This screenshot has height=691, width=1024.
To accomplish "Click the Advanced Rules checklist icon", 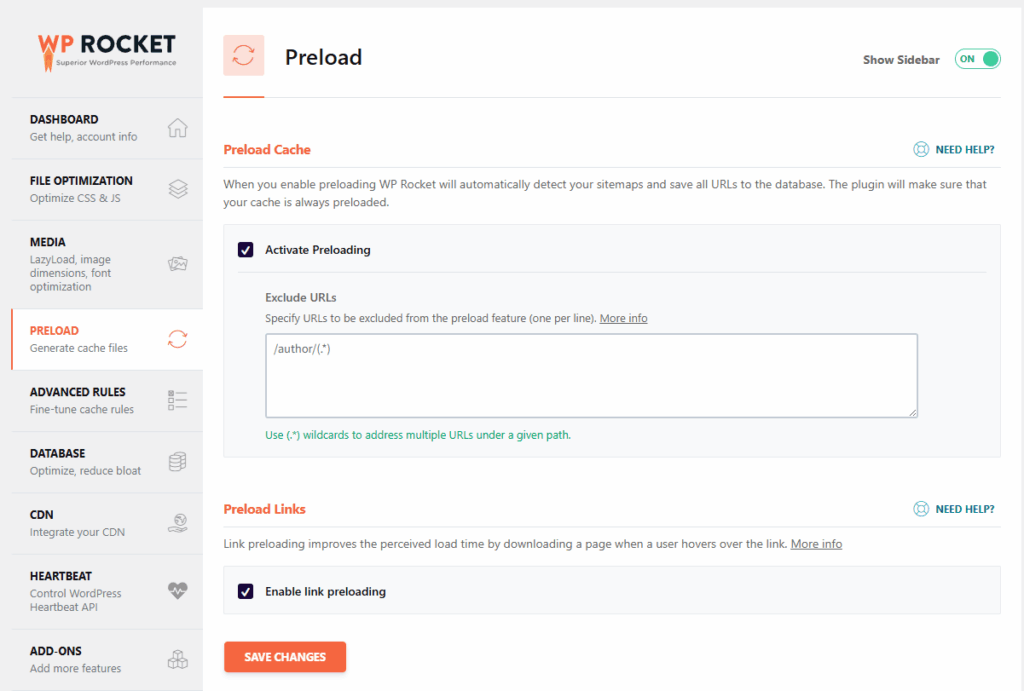I will pos(178,400).
